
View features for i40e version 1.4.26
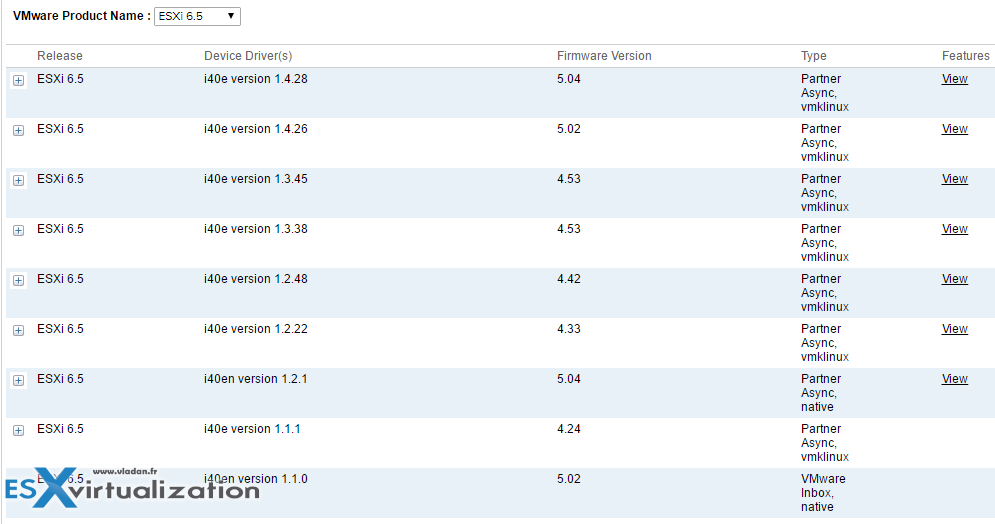(x=954, y=129)
